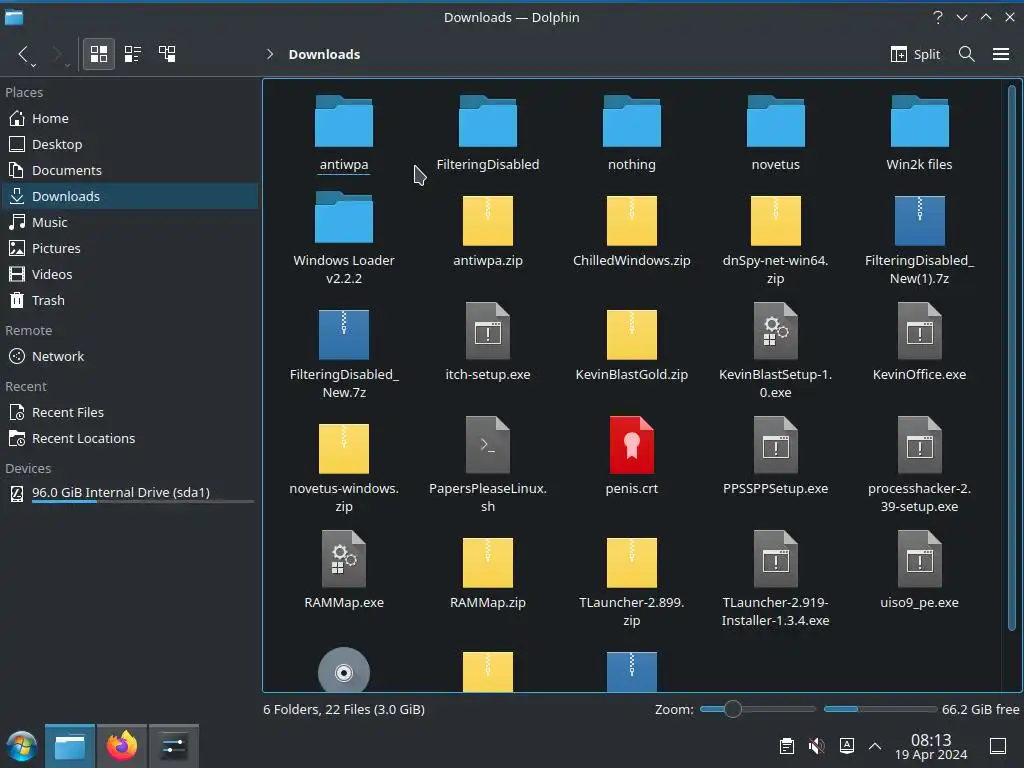Open Recent Locations
This screenshot has height=768, width=1024.
[129, 439]
